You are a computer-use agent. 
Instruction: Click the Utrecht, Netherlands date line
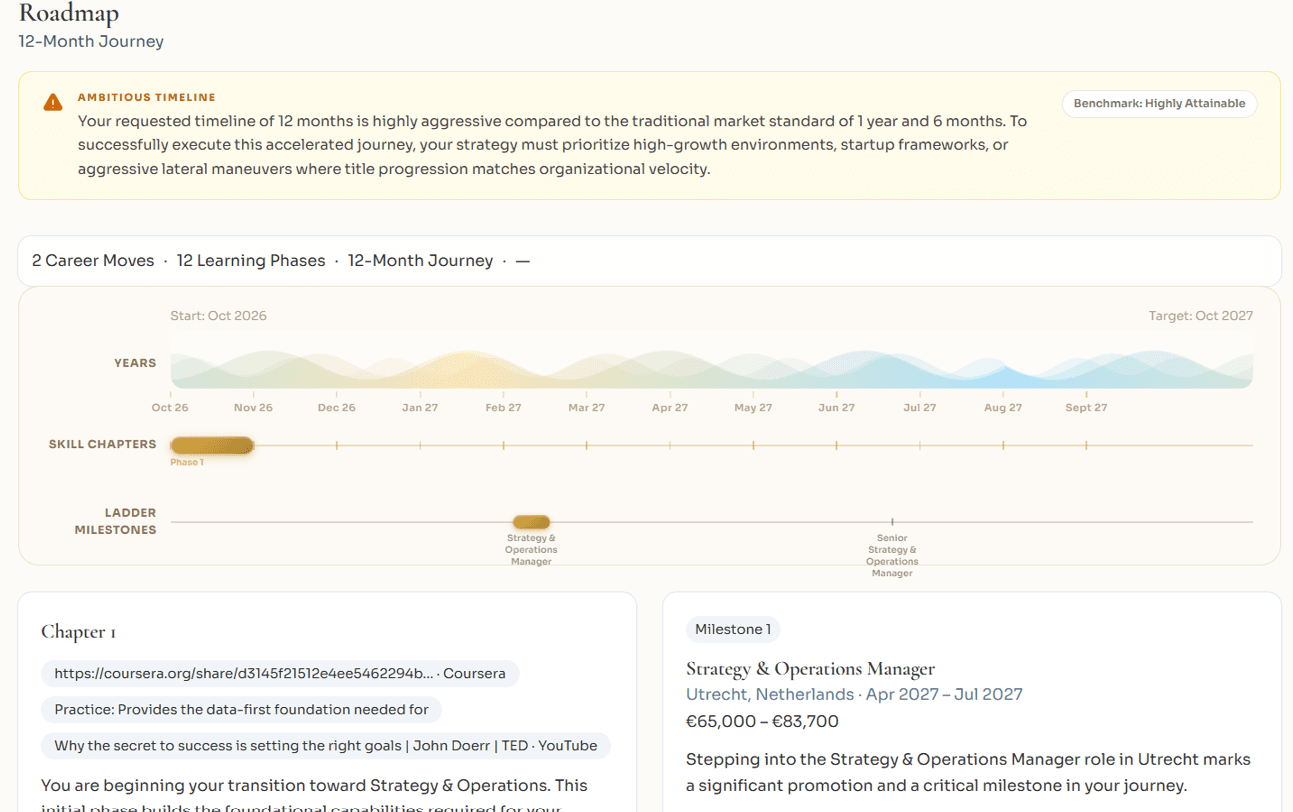coord(854,695)
